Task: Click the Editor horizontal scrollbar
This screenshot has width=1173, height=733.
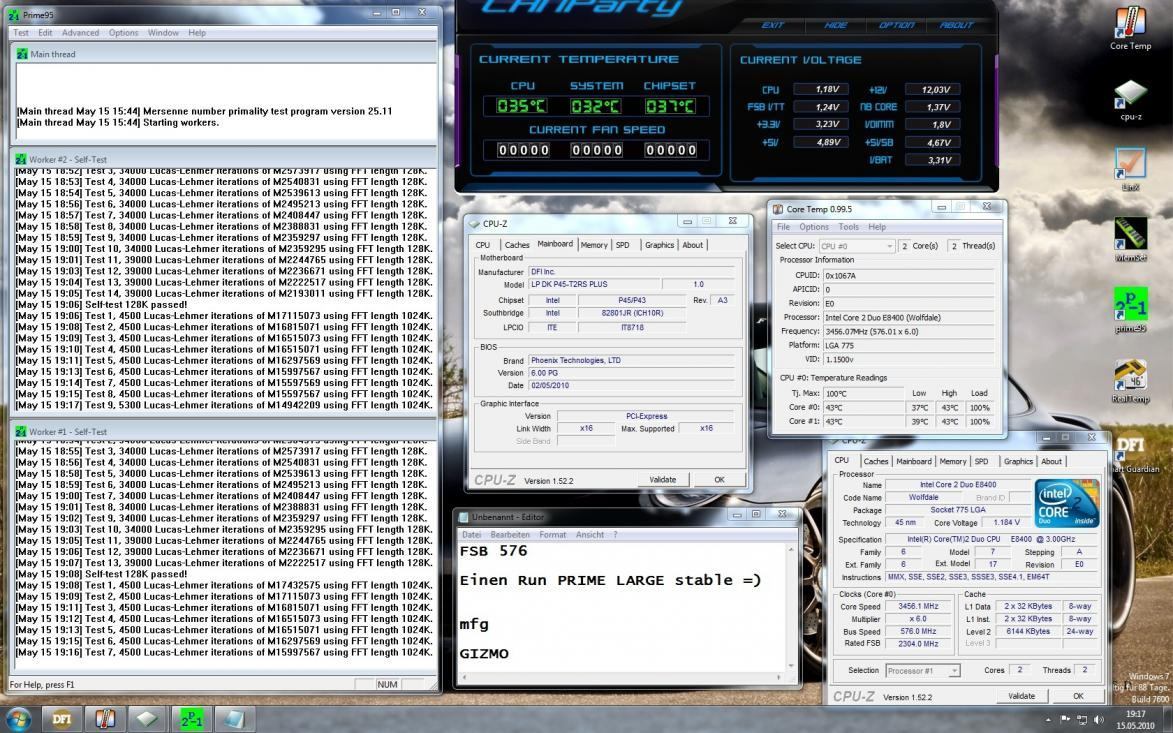Action: coord(622,677)
